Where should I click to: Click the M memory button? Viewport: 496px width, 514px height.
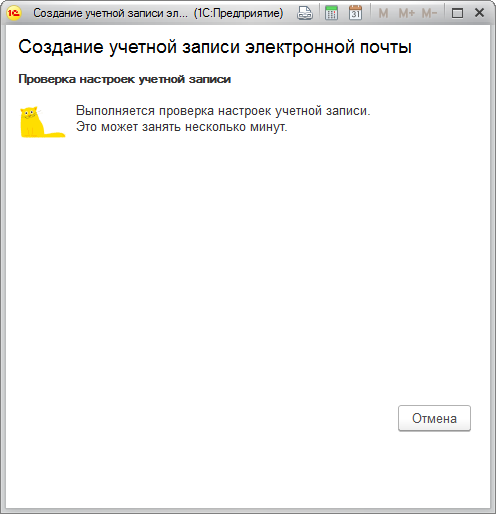click(383, 13)
